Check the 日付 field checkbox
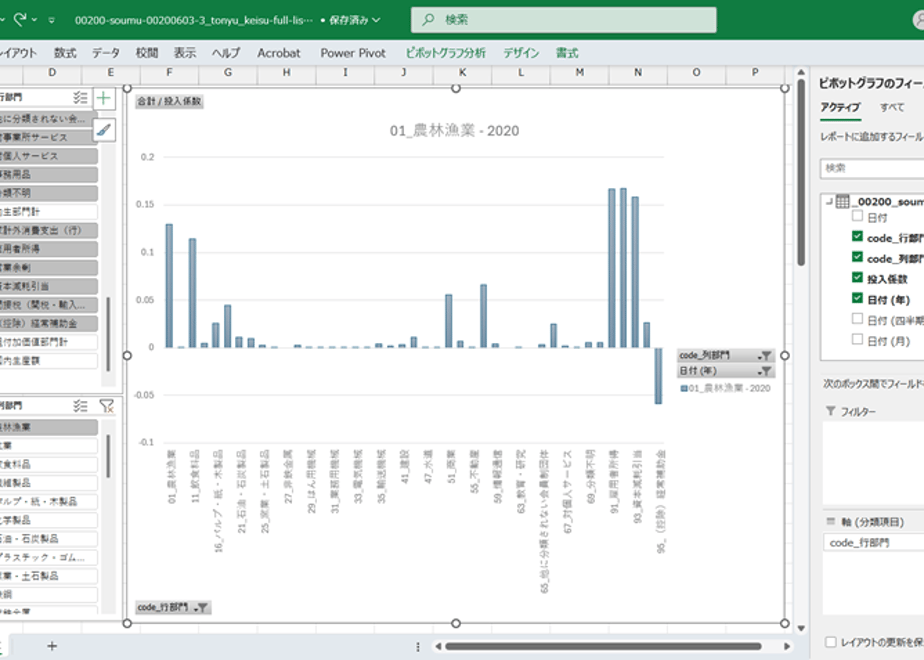Image resolution: width=924 pixels, height=660 pixels. tap(857, 216)
